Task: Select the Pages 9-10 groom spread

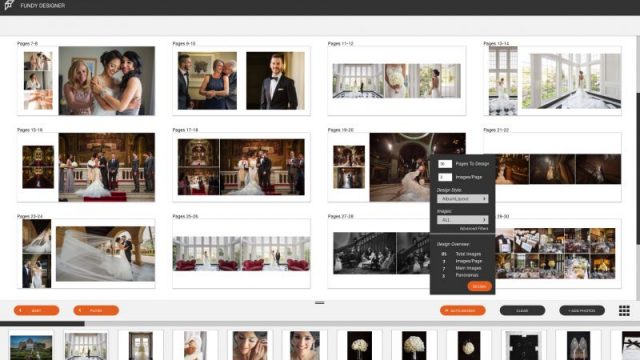Action: click(241, 81)
